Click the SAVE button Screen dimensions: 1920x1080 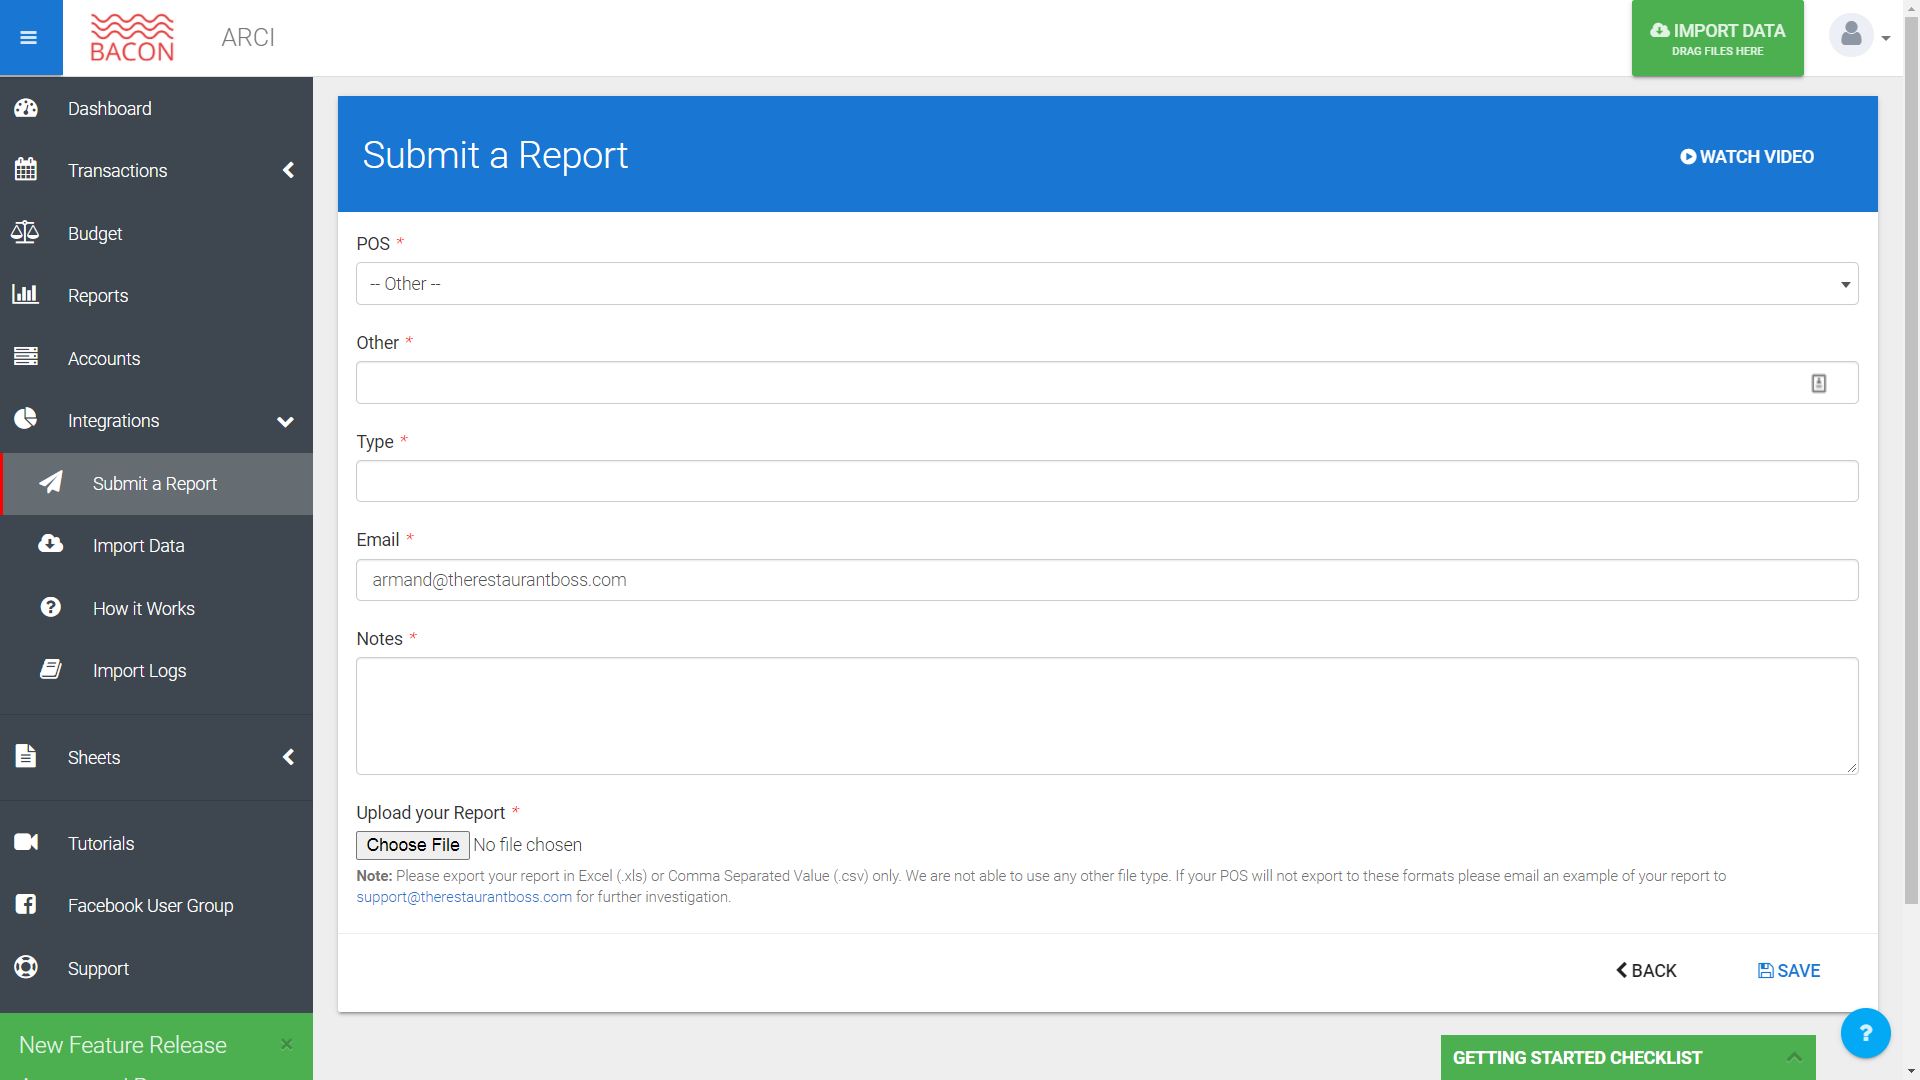(1789, 971)
